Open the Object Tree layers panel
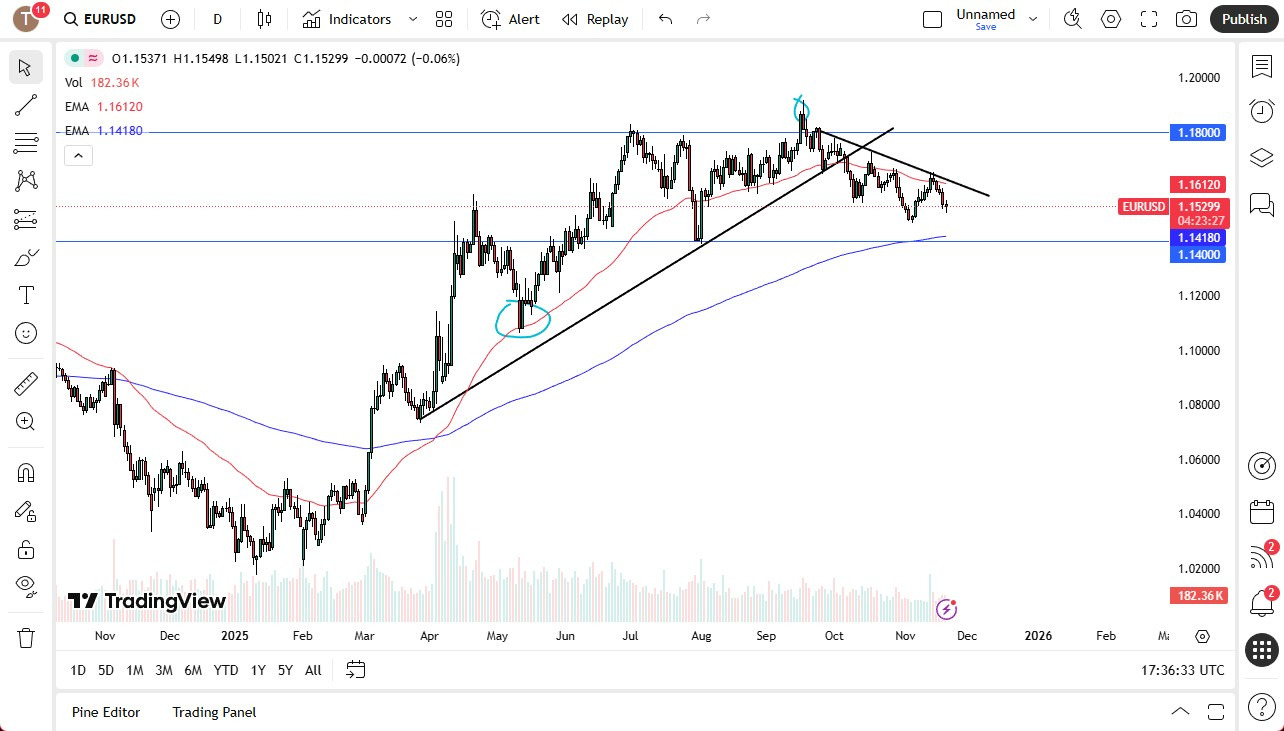 (x=1261, y=157)
